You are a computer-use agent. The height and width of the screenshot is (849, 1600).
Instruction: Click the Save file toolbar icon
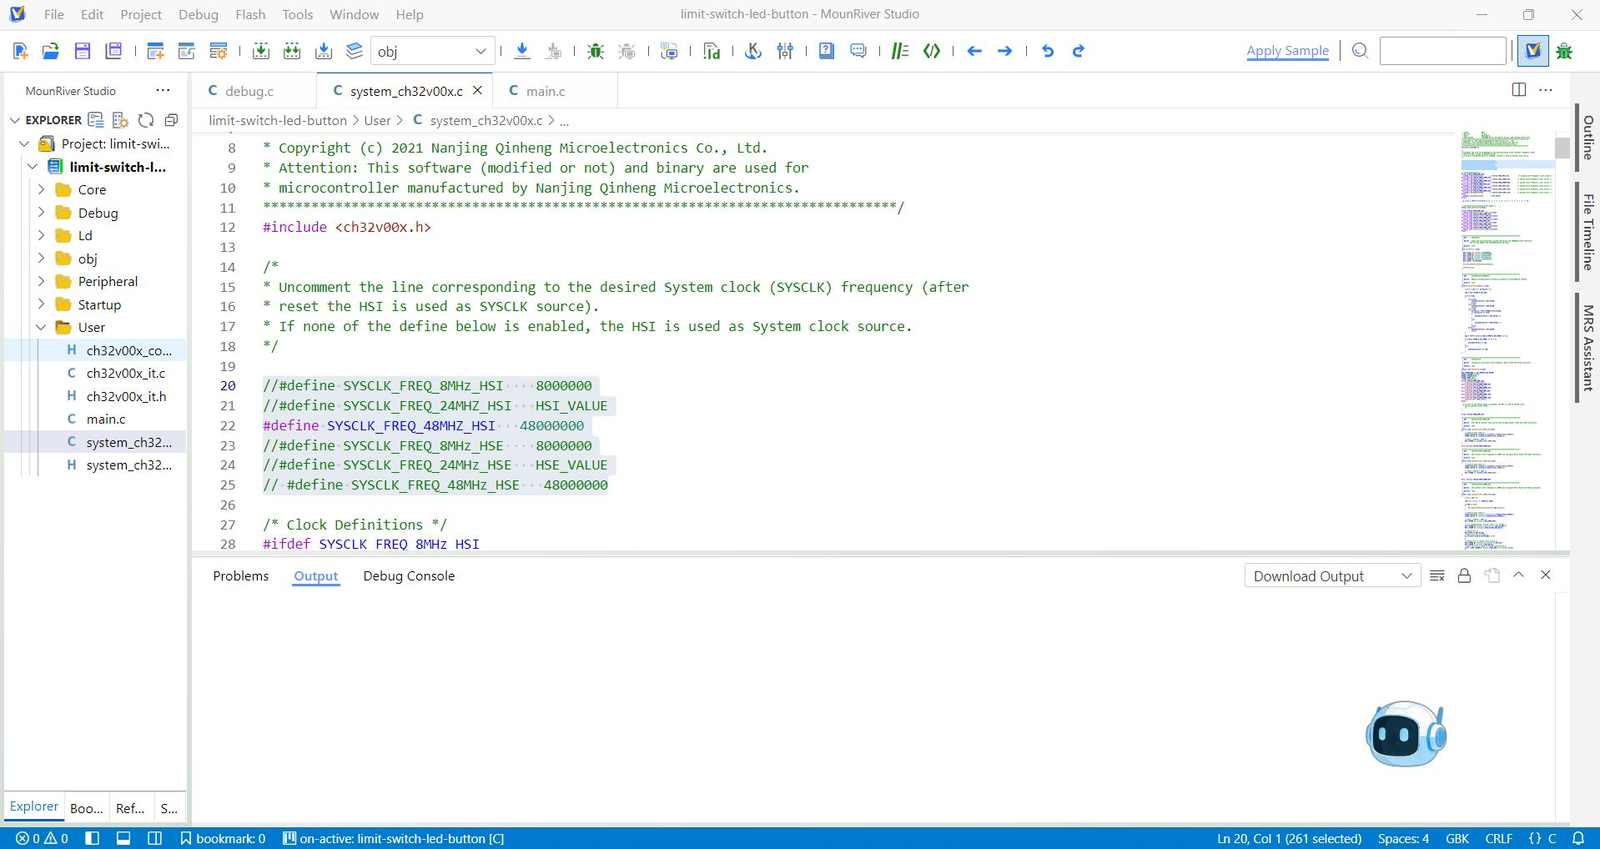point(83,51)
